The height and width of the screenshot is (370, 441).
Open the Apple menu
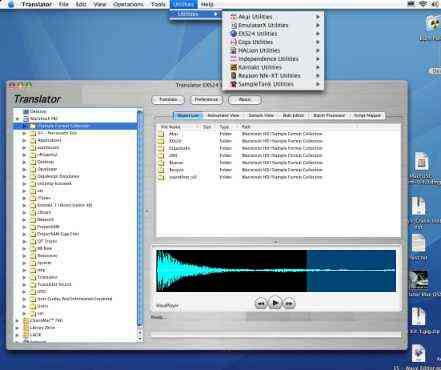coord(10,4)
